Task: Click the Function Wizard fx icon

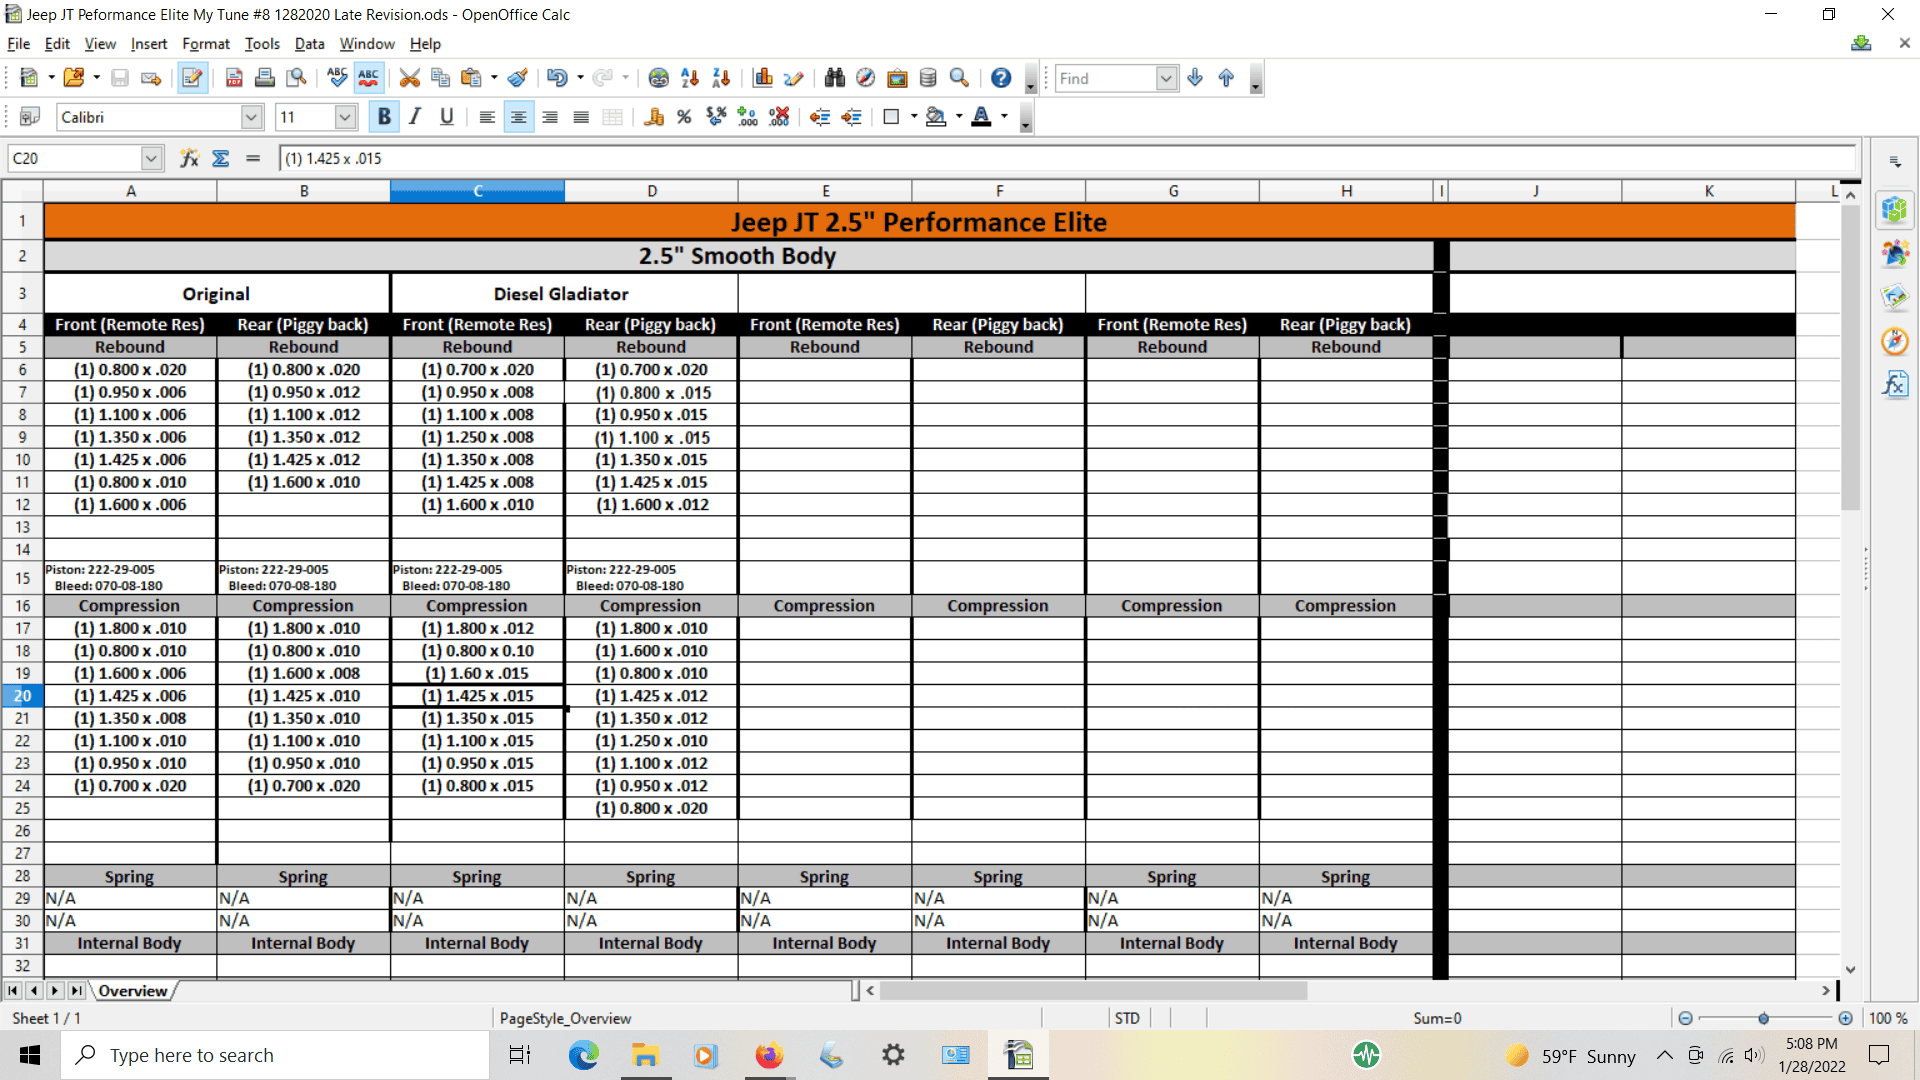Action: tap(189, 158)
